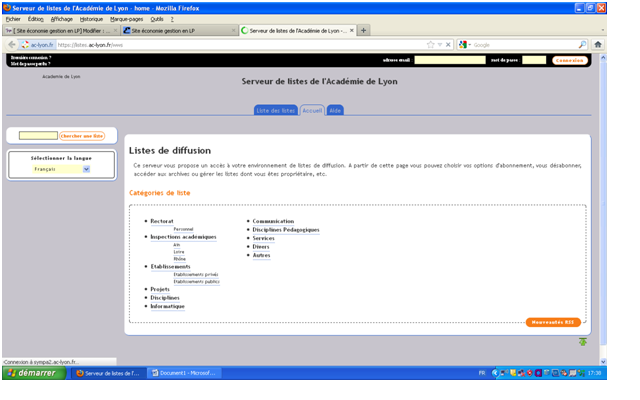Open the Disciplines Pédagogiques link

286,230
